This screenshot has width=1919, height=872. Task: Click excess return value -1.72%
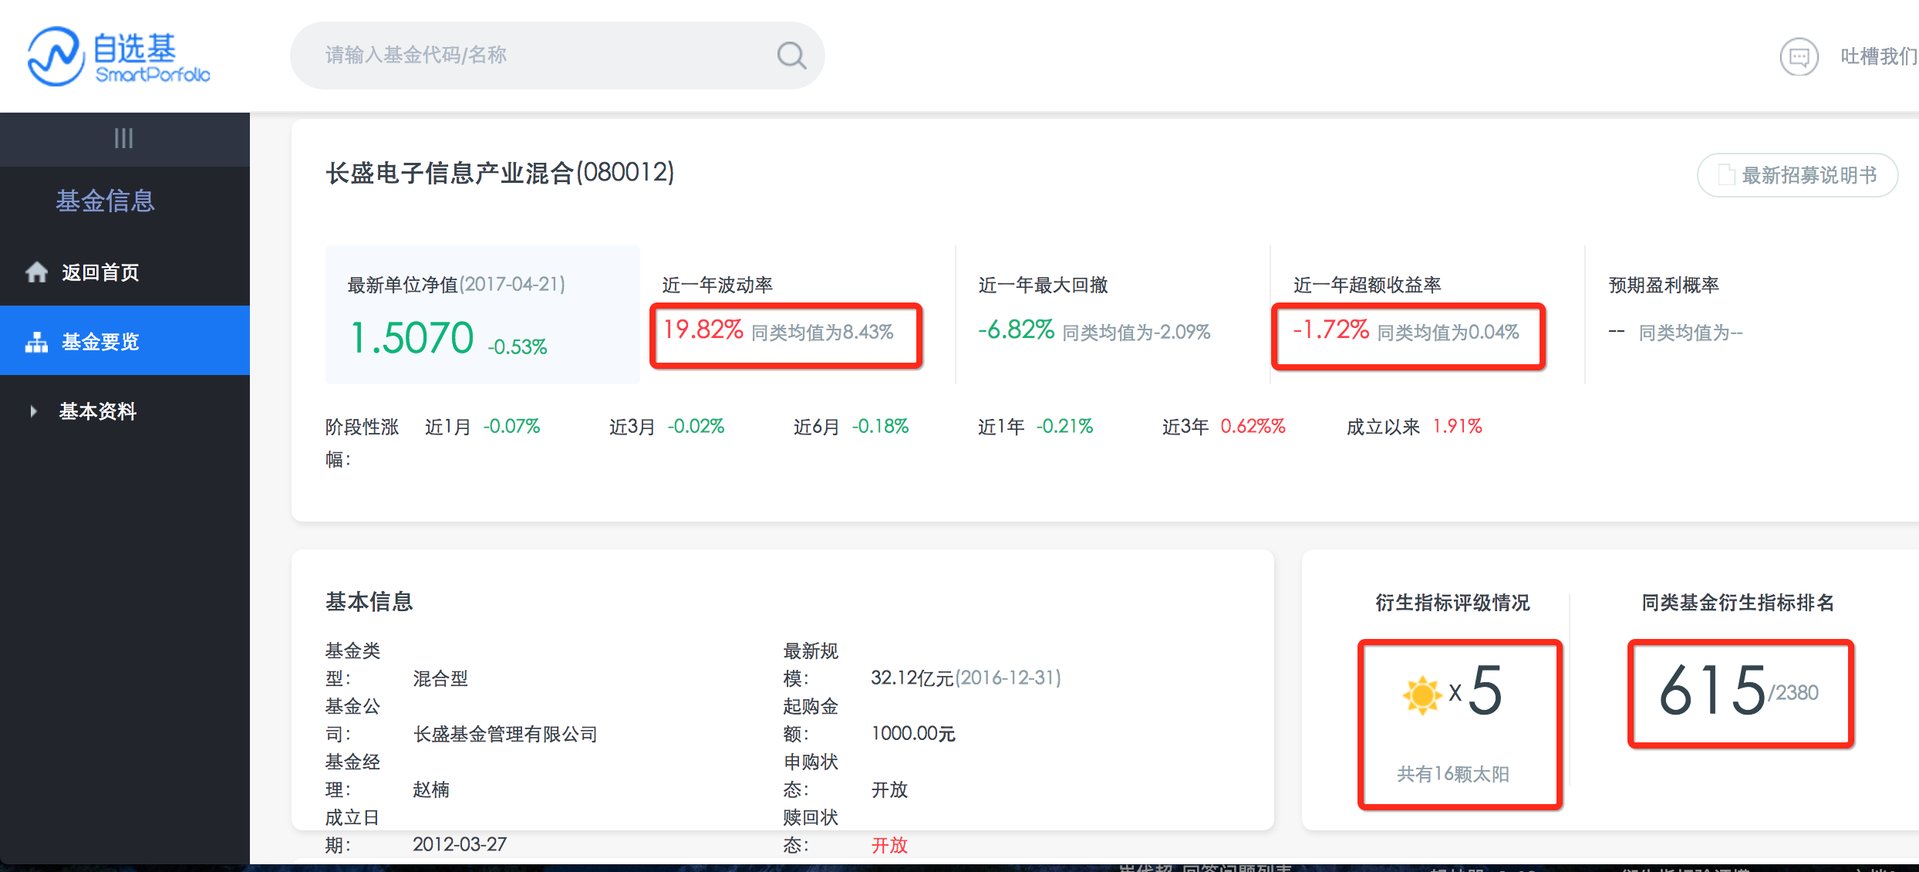pyautogui.click(x=1331, y=330)
